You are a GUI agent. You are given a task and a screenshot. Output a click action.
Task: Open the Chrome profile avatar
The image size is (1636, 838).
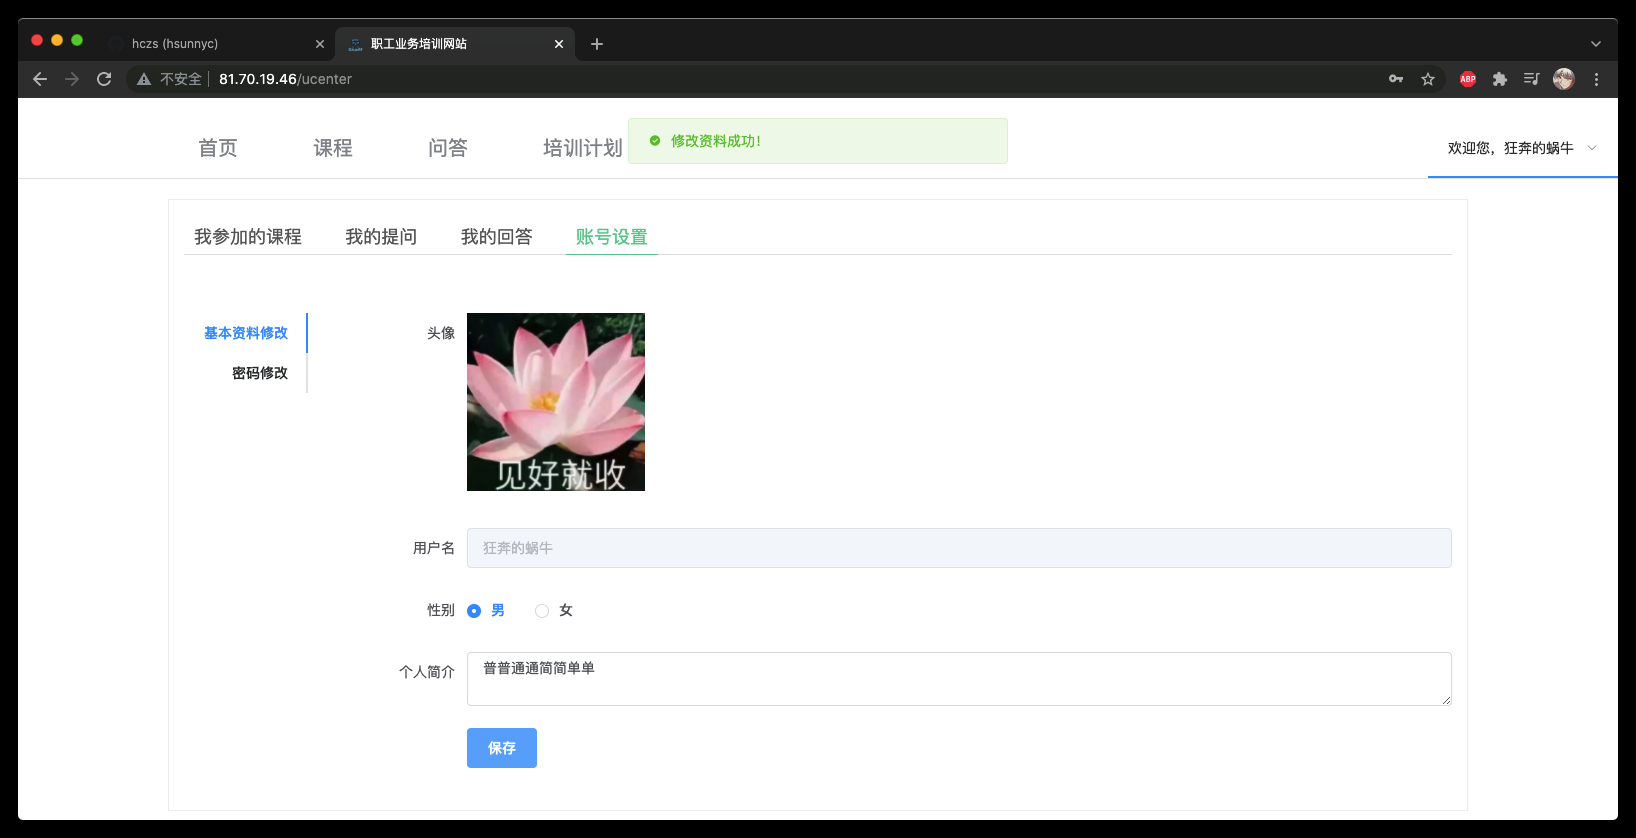1564,79
